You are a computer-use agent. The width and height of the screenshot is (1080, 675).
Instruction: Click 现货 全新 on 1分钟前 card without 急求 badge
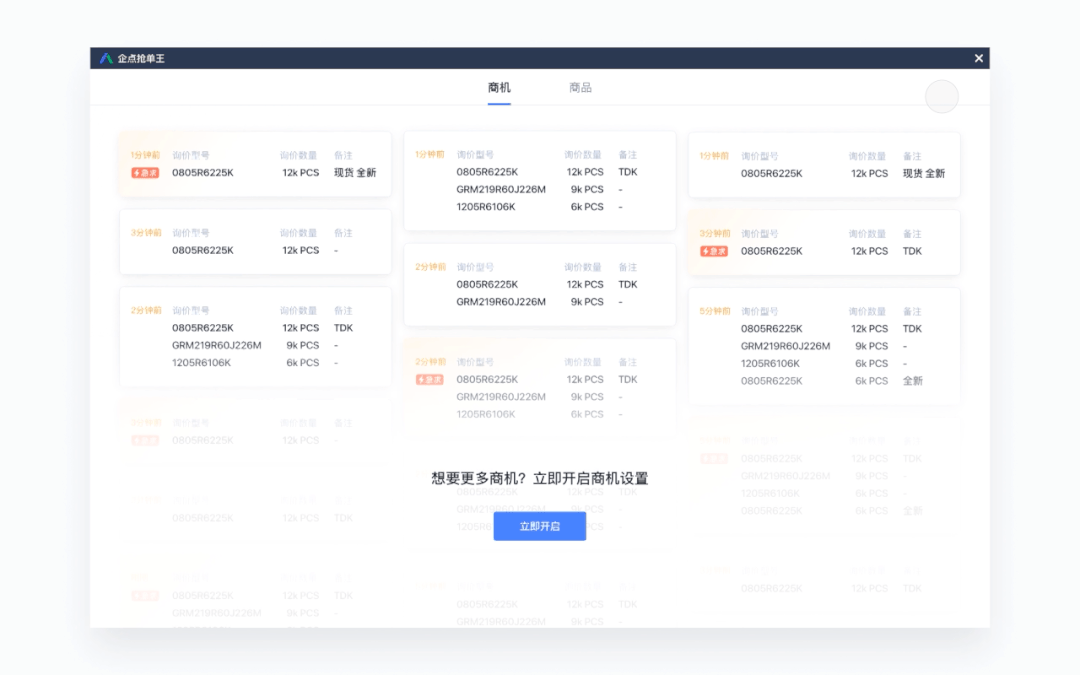click(924, 174)
